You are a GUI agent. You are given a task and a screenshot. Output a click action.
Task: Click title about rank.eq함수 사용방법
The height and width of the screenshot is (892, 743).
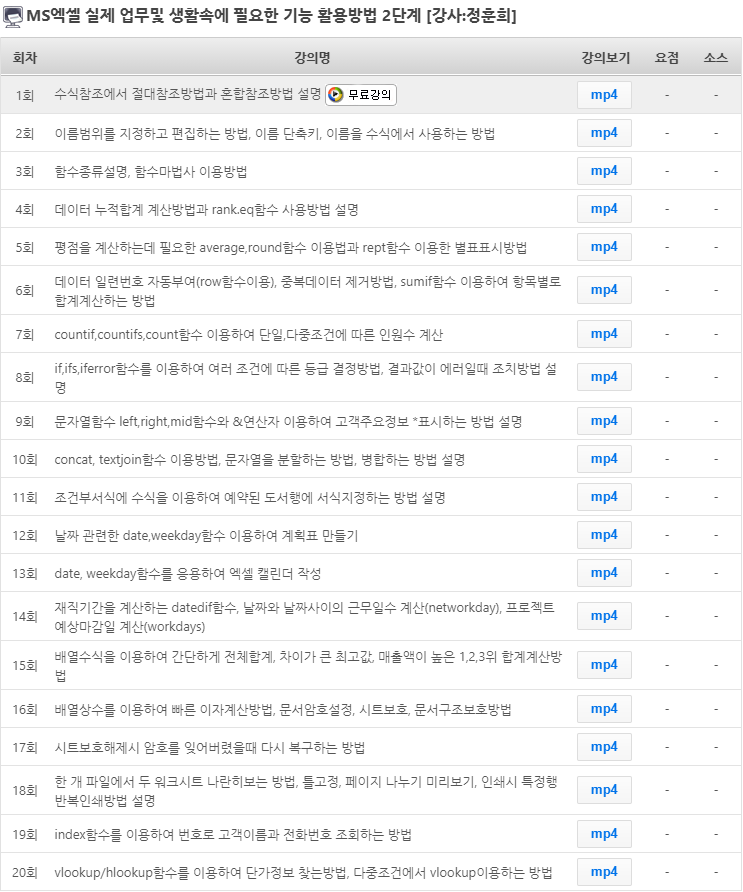pos(206,210)
